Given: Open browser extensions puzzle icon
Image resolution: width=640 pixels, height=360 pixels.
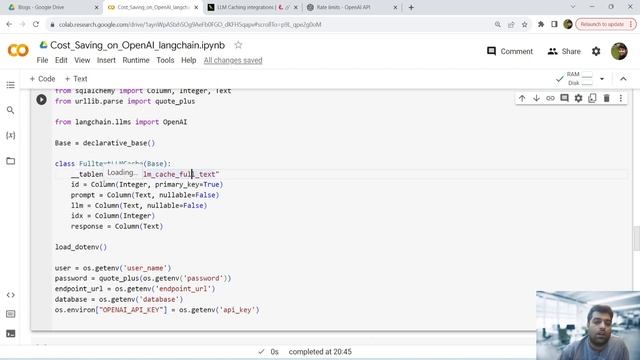Looking at the screenshot, I should pos(541,24).
